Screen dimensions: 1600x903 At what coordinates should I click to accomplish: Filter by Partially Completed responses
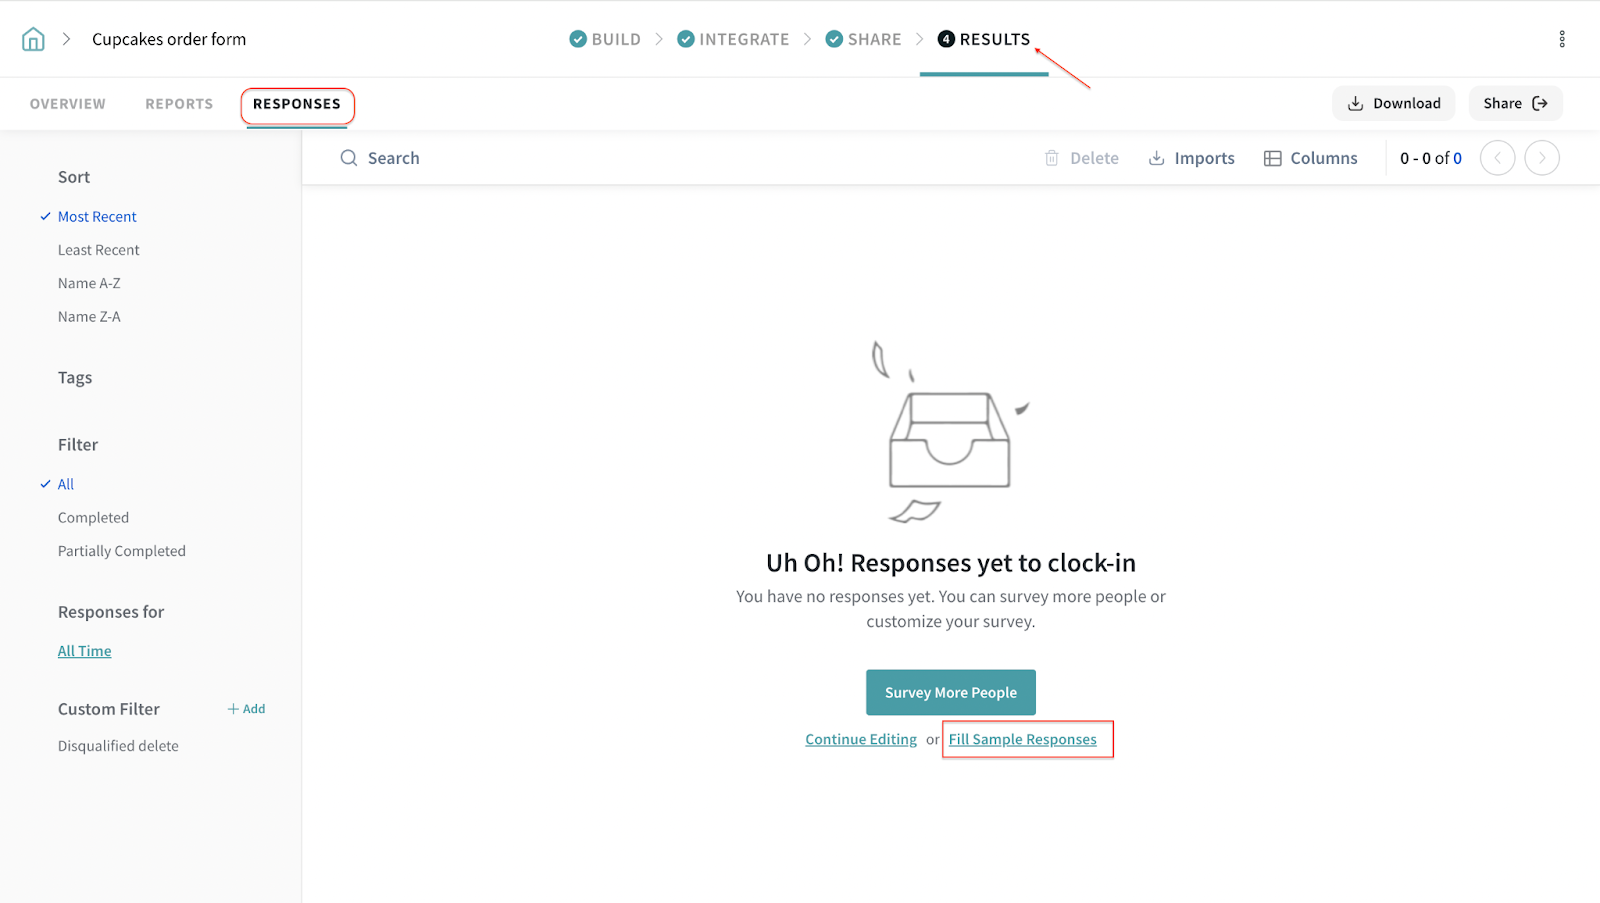(x=121, y=551)
